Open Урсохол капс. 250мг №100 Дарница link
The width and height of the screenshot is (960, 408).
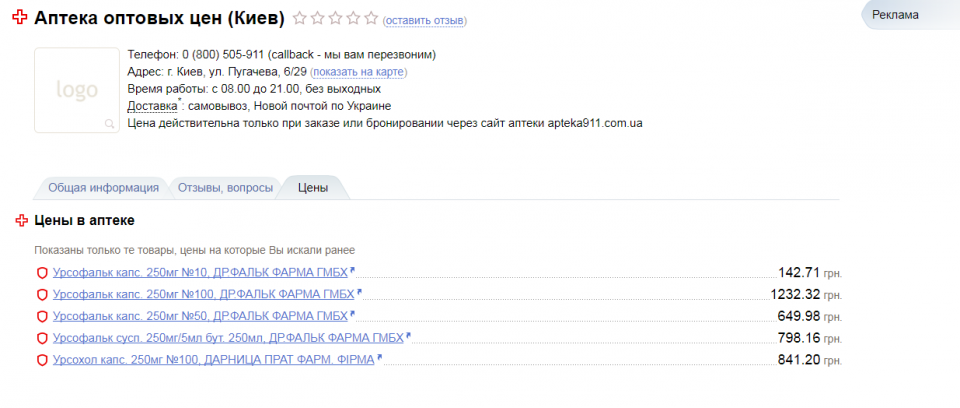[213, 360]
